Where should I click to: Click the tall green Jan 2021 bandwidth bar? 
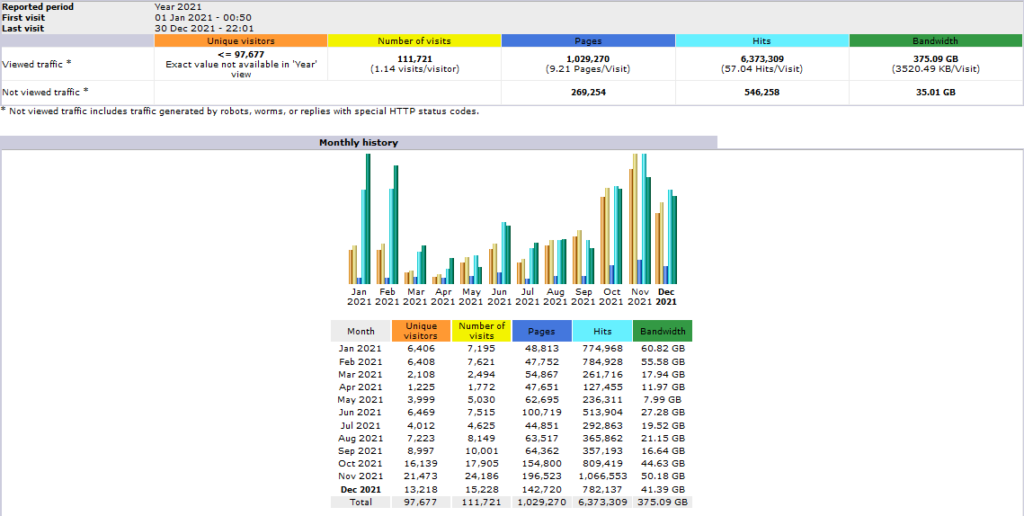tap(368, 220)
